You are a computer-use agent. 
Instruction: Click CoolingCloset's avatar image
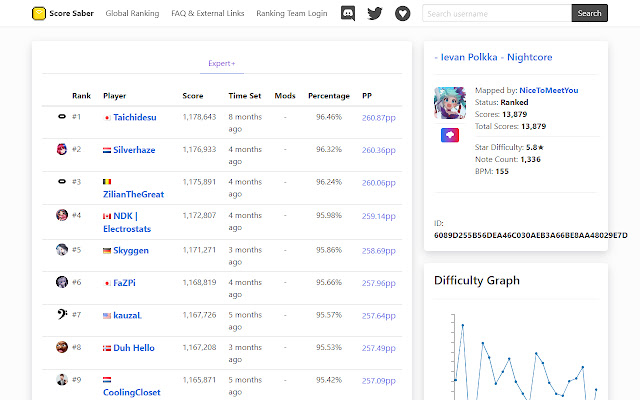[x=62, y=380]
